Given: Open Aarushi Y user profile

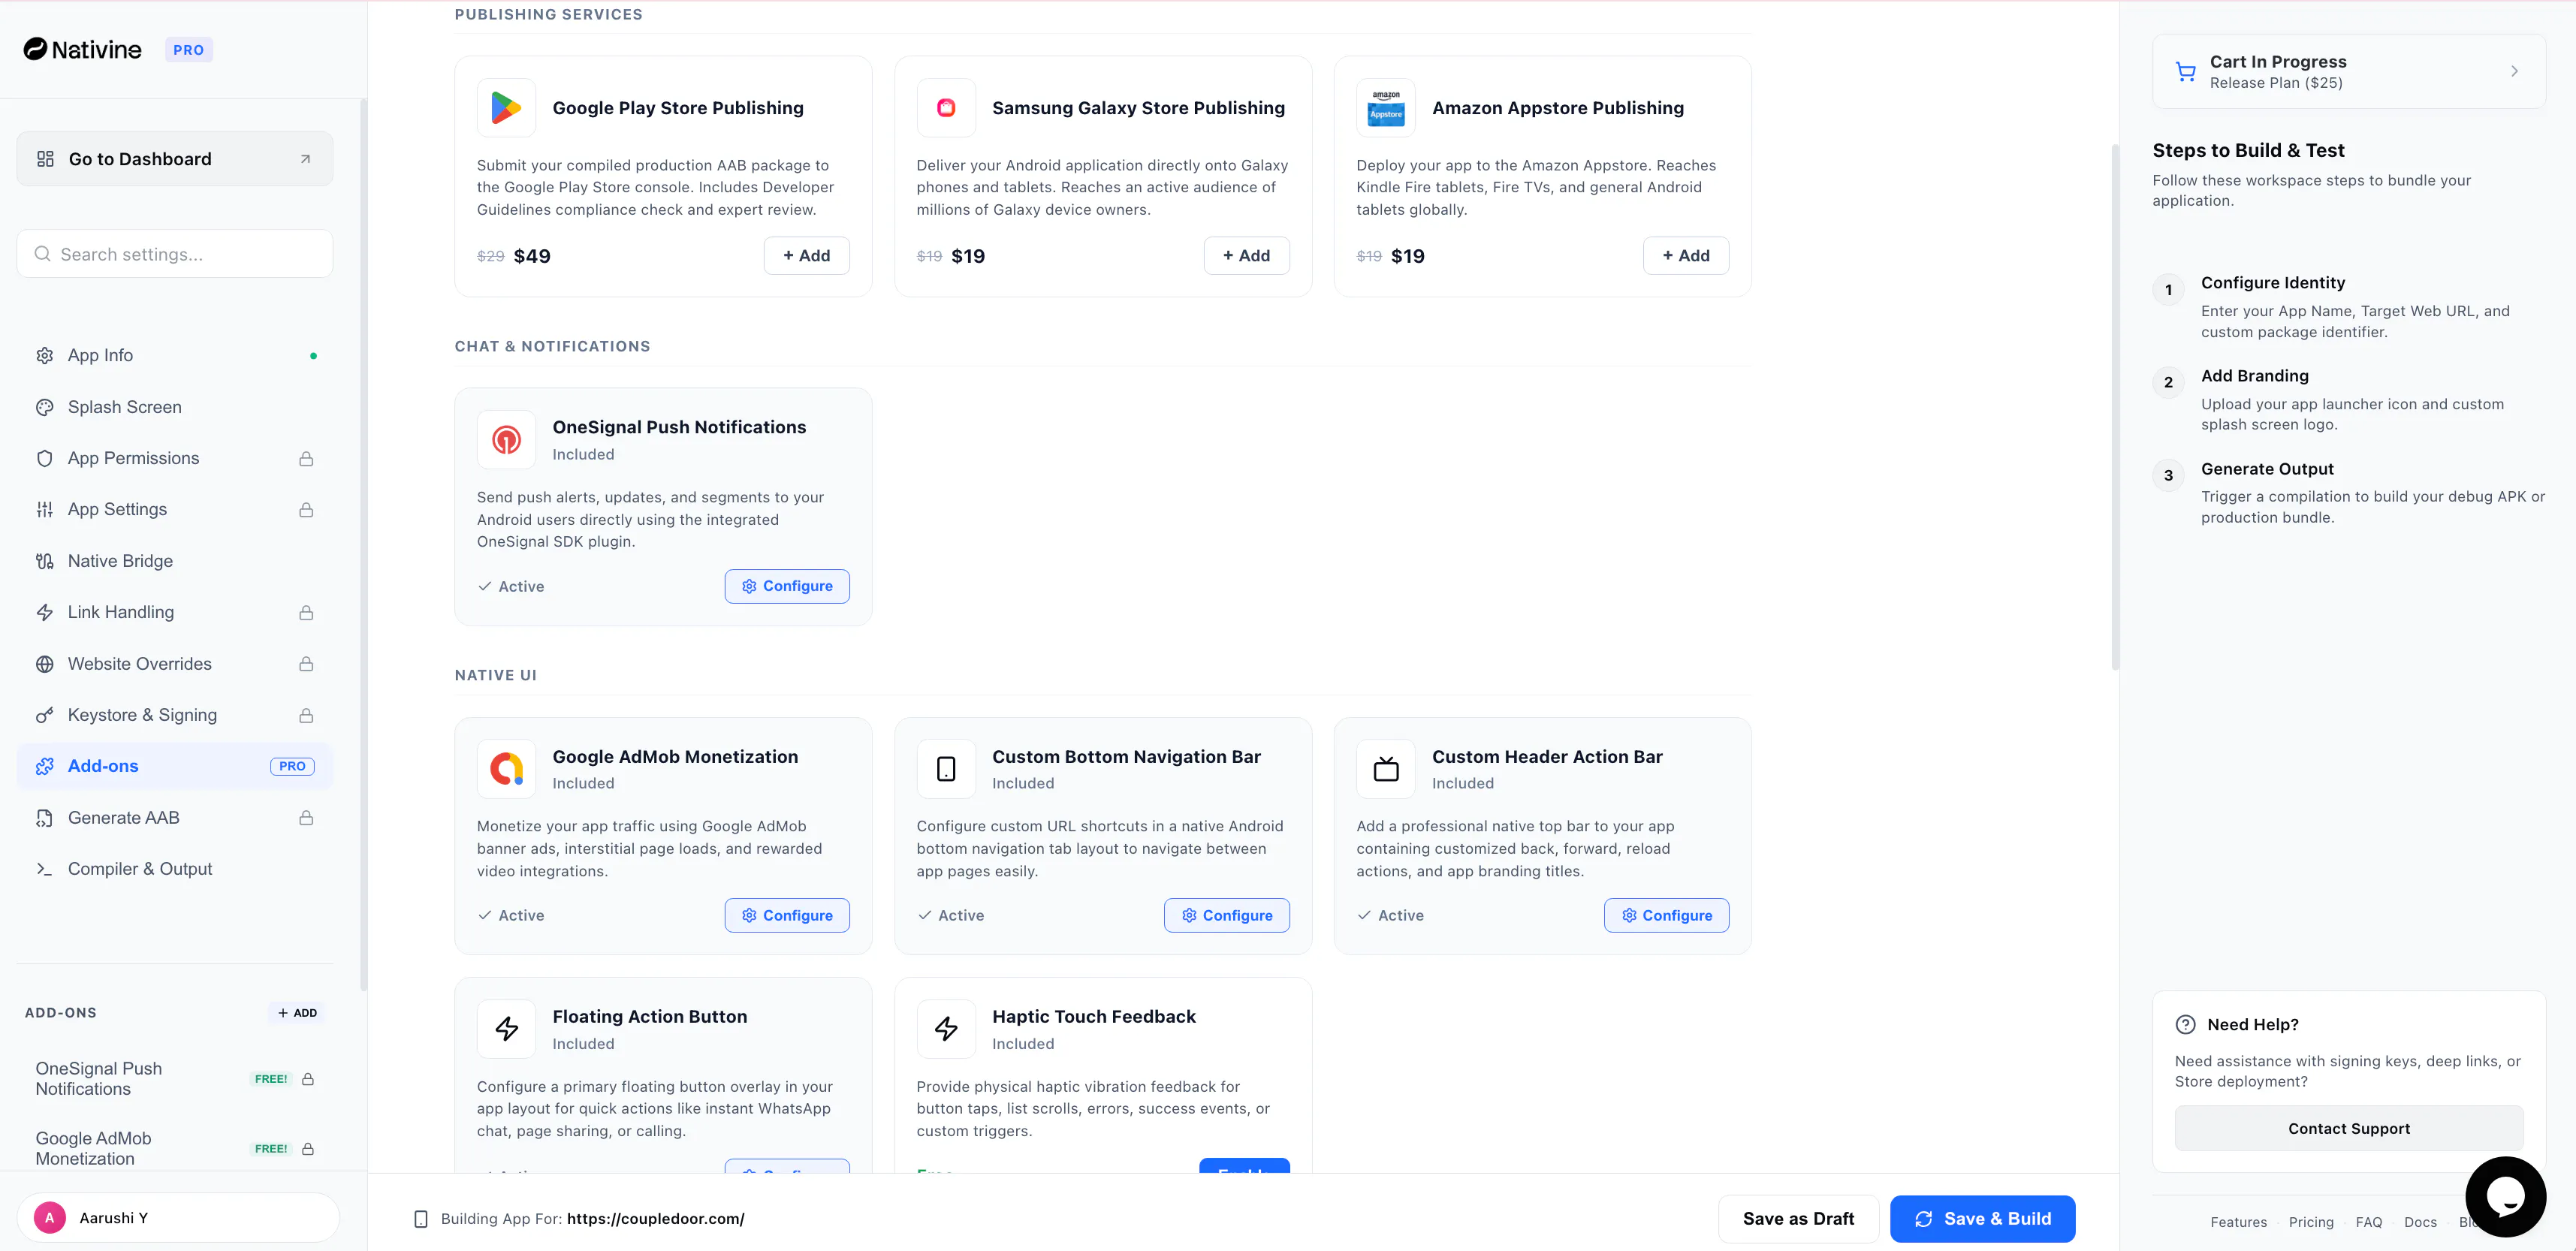Looking at the screenshot, I should (178, 1218).
